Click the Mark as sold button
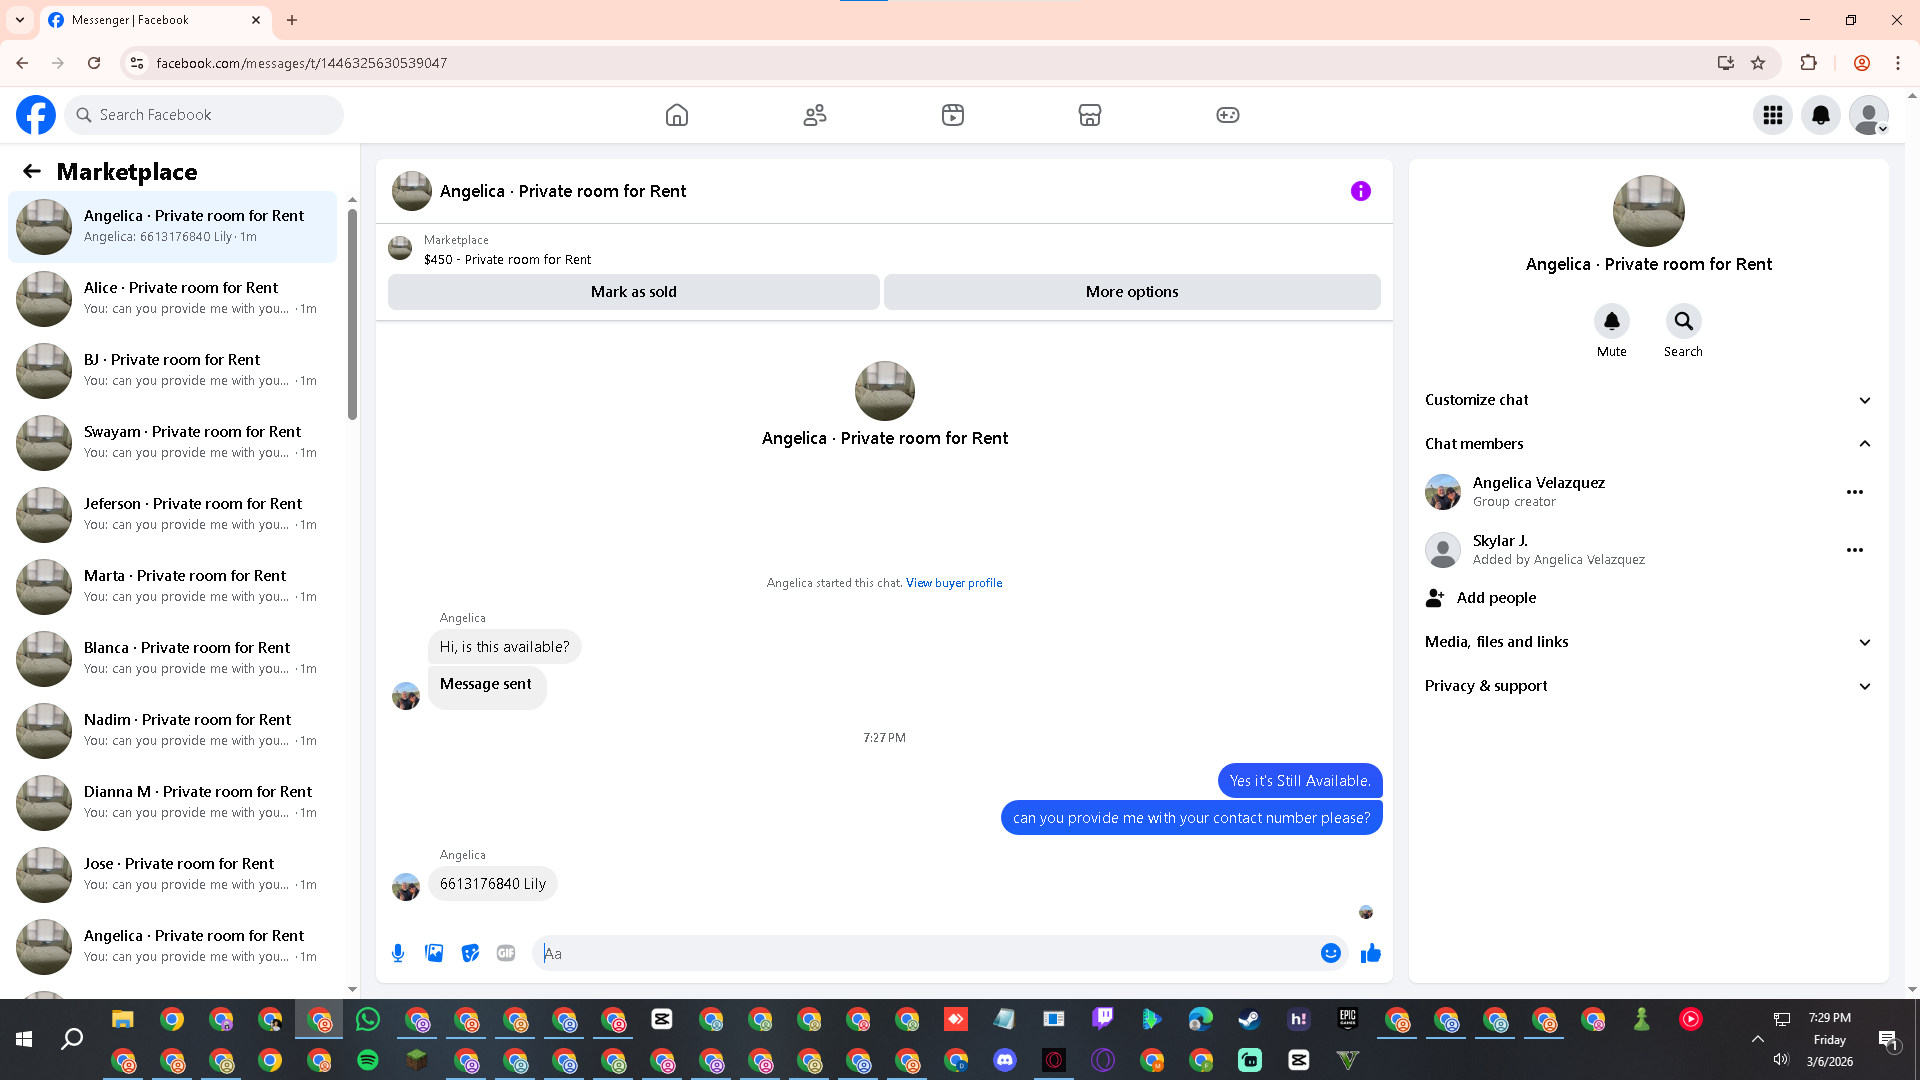Screen dimensions: 1920x1080 (633, 292)
